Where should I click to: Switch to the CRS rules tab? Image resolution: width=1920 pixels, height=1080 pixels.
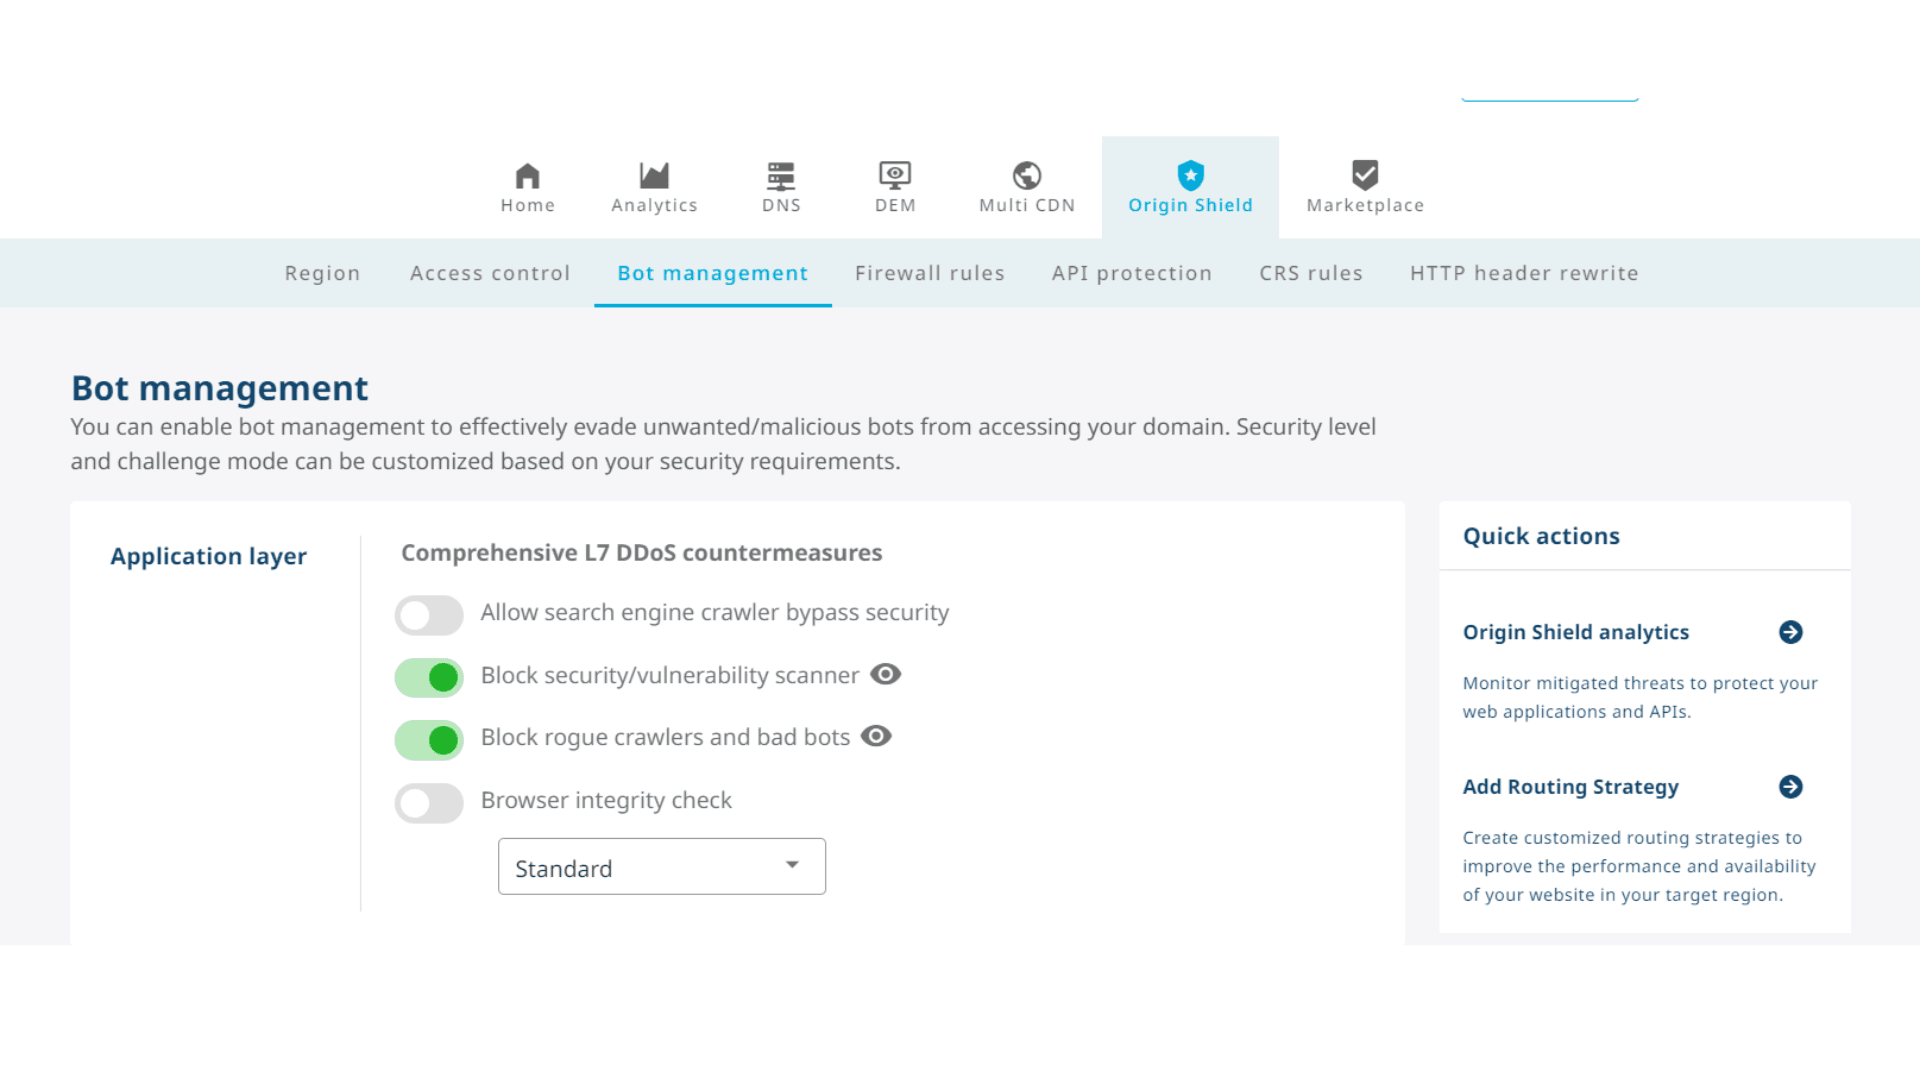point(1311,273)
